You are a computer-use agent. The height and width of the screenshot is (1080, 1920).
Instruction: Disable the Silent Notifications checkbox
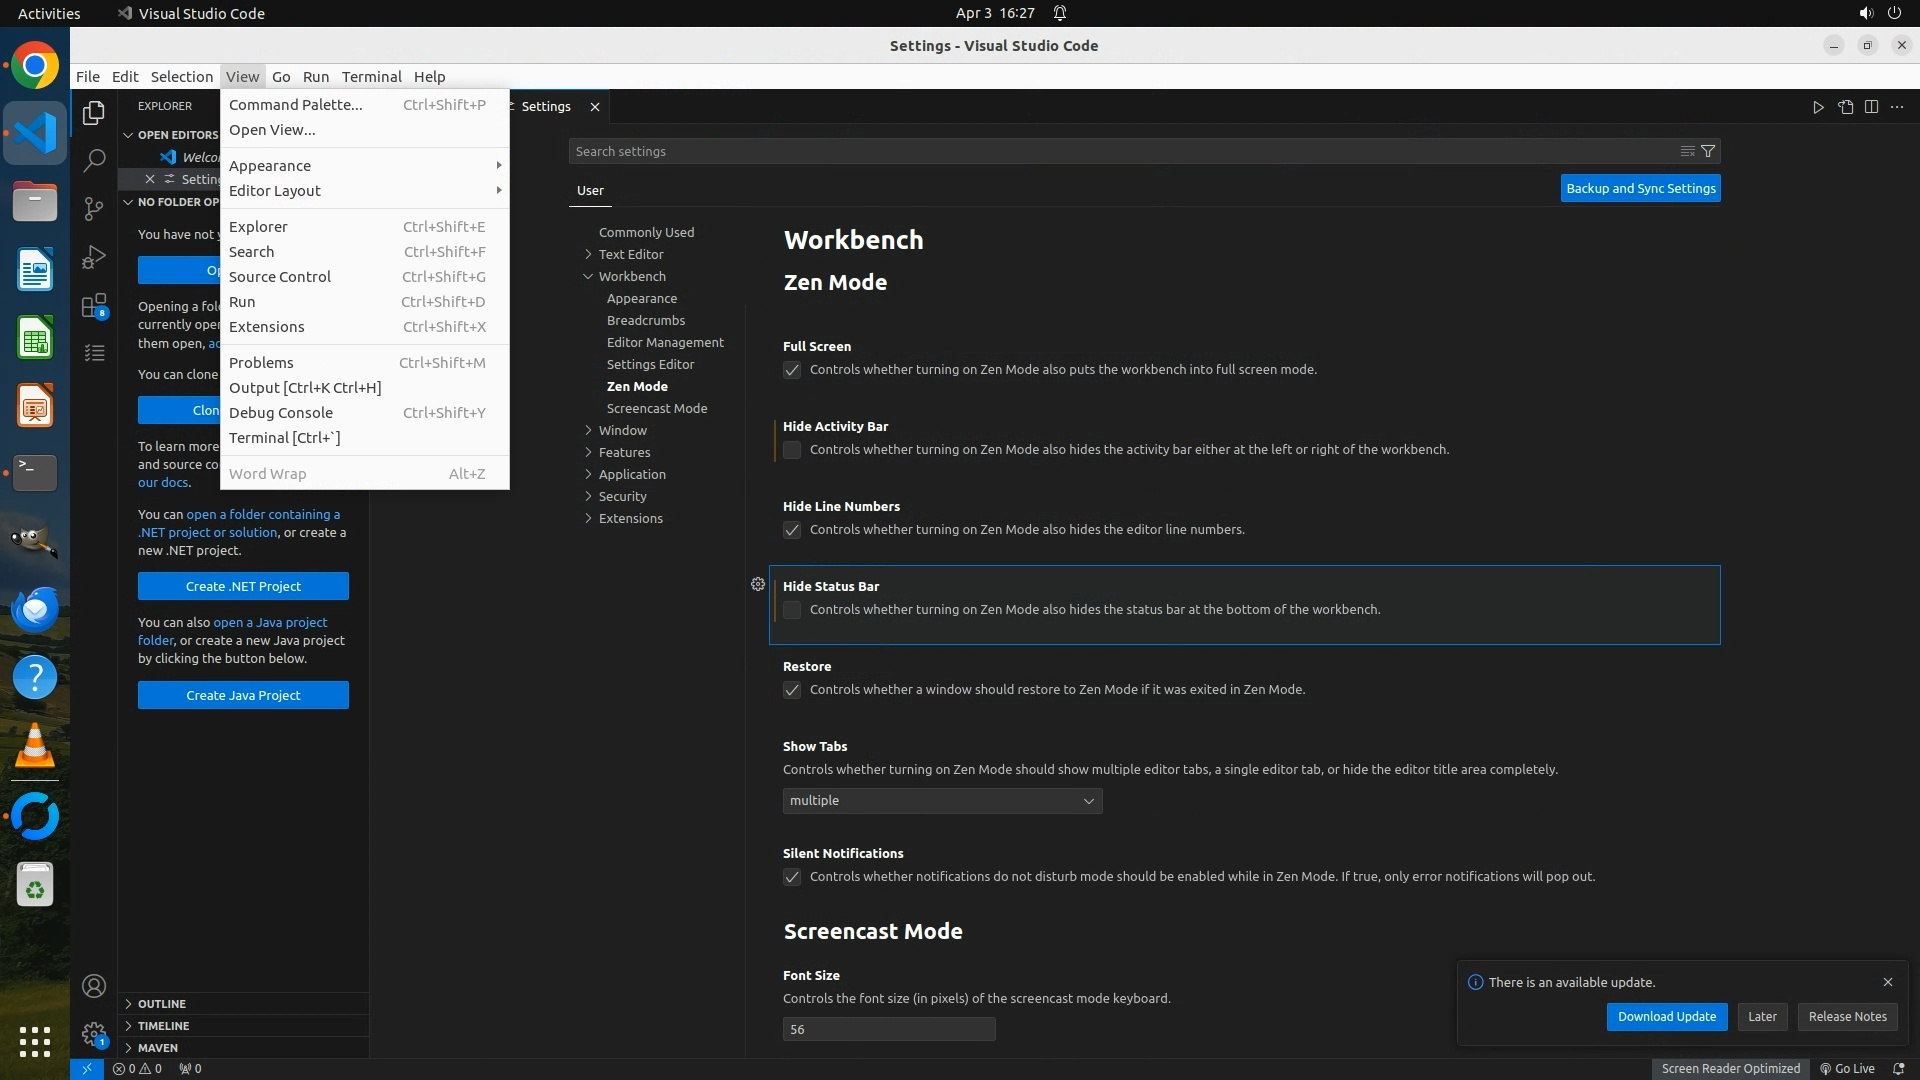[792, 877]
